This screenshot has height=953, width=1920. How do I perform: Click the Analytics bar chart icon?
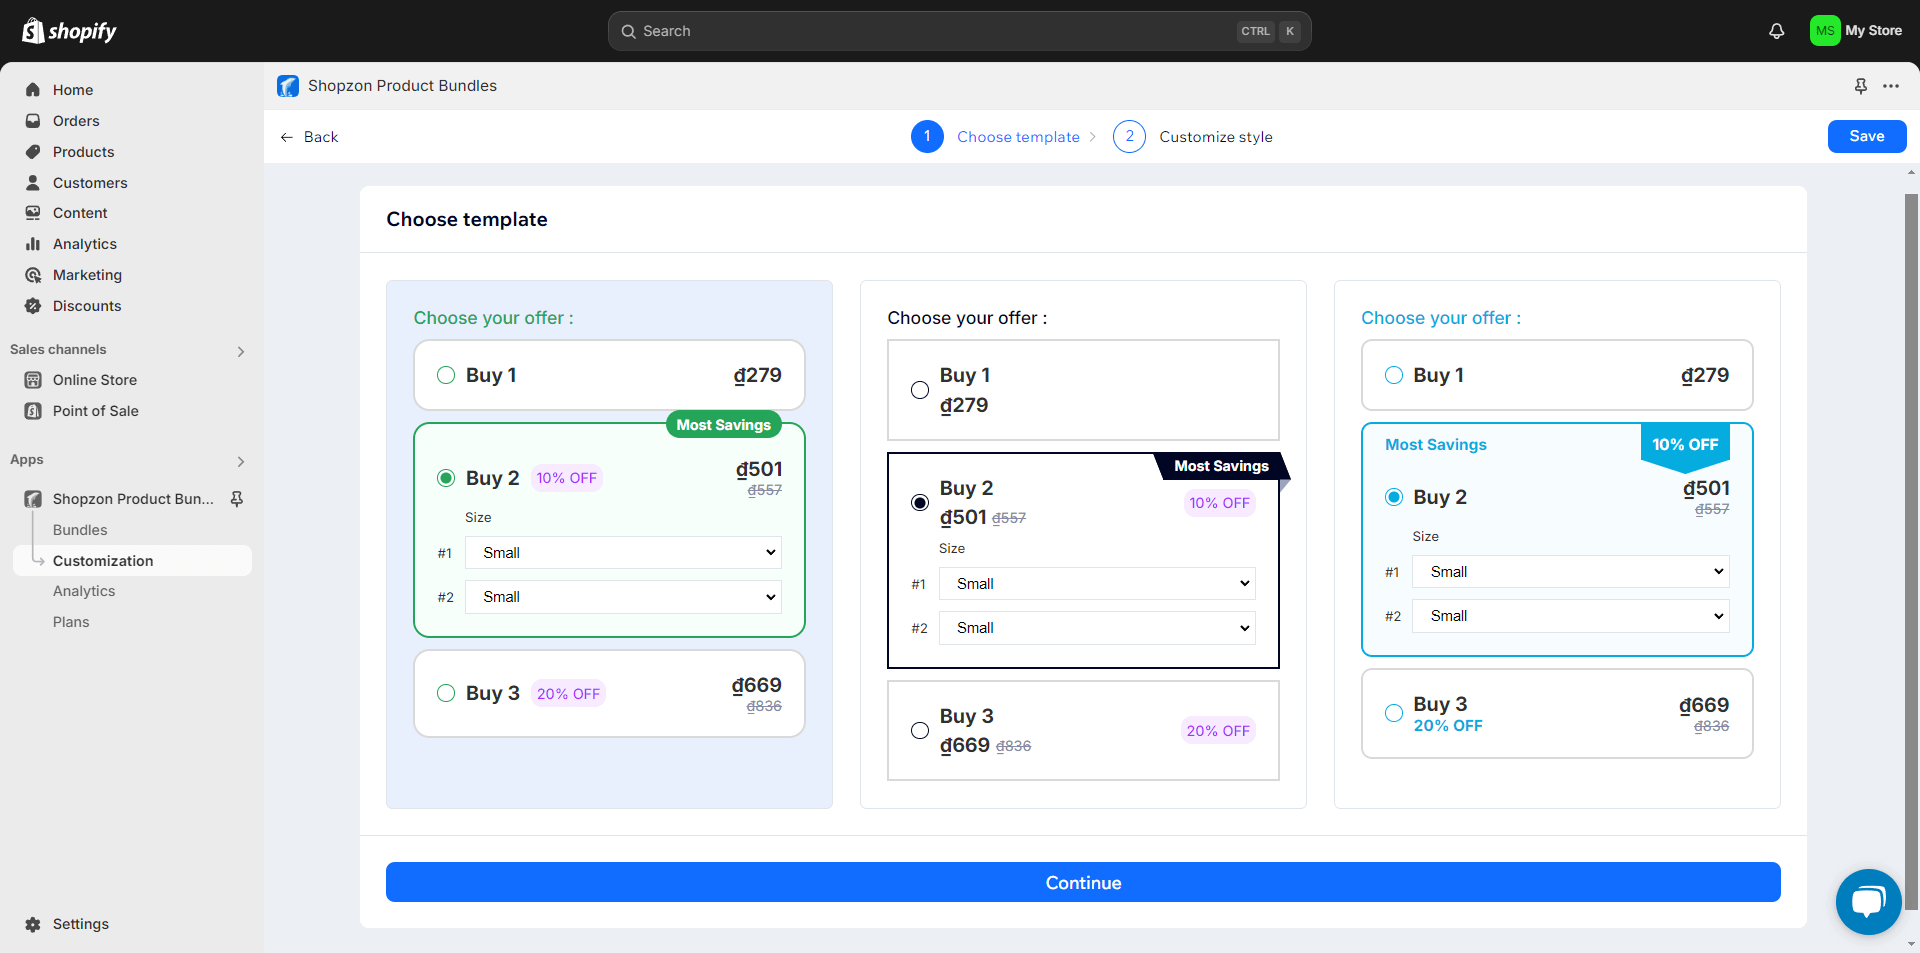tap(33, 244)
